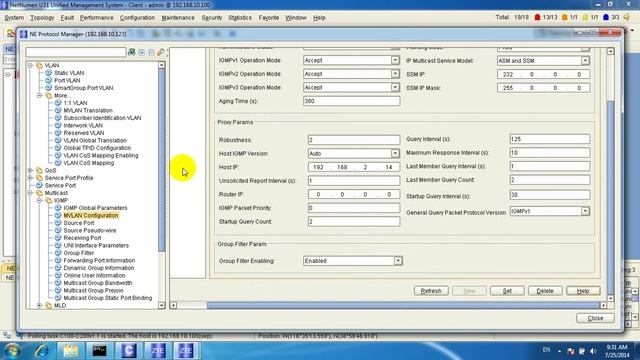Image resolution: width=640 pixels, height=360 pixels.
Task: Open the Fault menu
Action: point(67,18)
